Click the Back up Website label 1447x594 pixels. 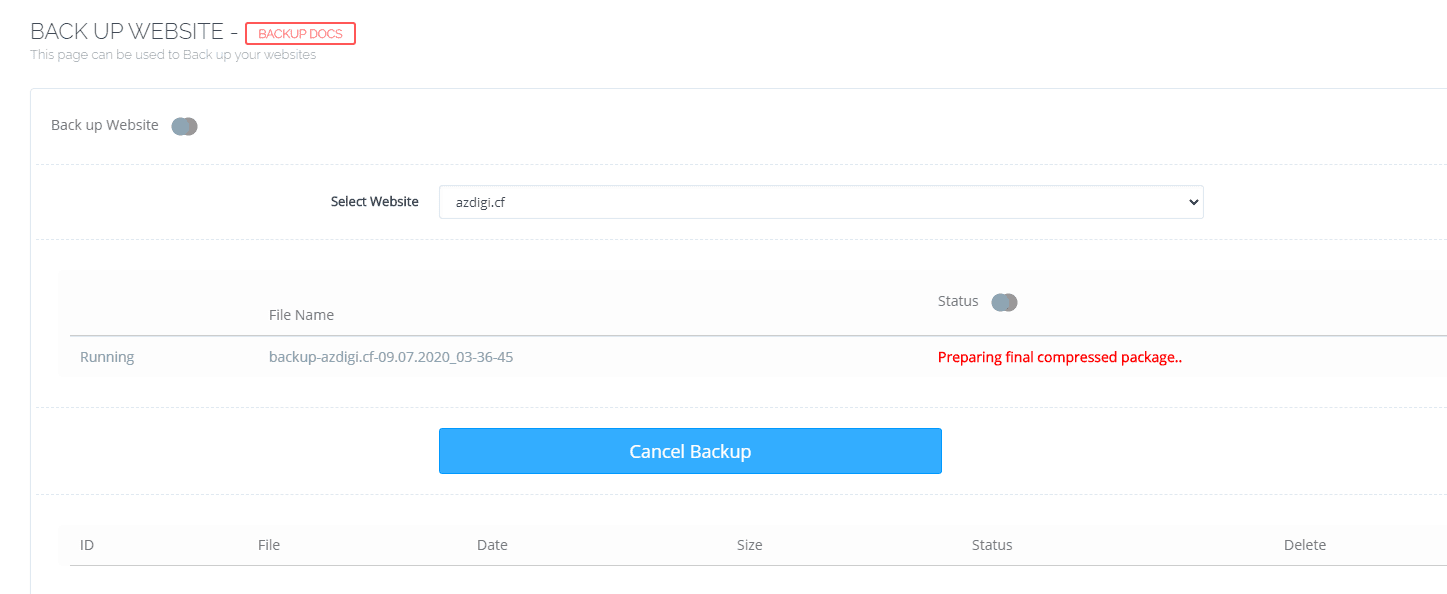pyautogui.click(x=105, y=125)
